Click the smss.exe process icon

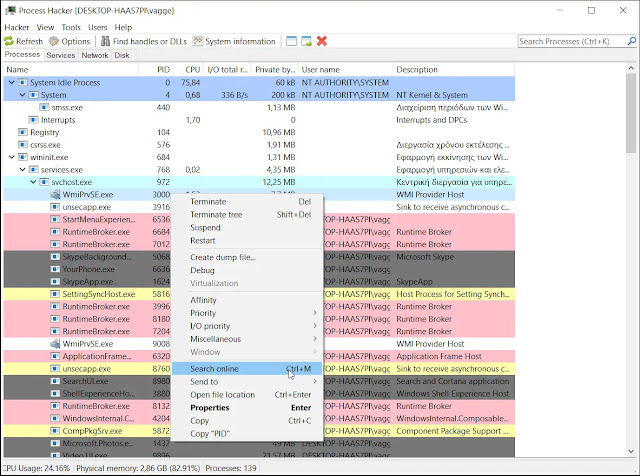coord(44,108)
